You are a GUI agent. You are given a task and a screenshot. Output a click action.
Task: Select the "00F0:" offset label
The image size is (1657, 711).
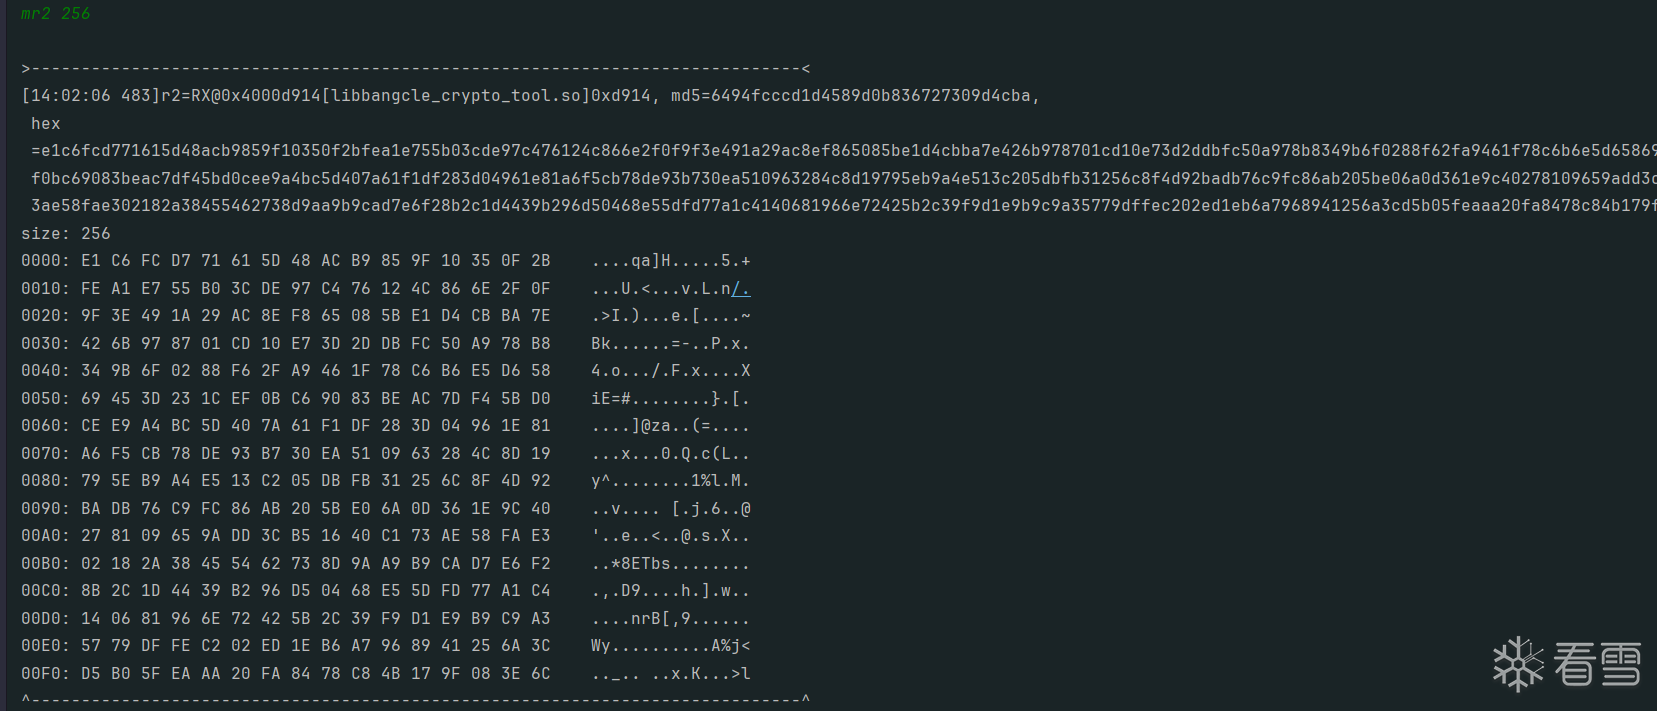pyautogui.click(x=46, y=674)
